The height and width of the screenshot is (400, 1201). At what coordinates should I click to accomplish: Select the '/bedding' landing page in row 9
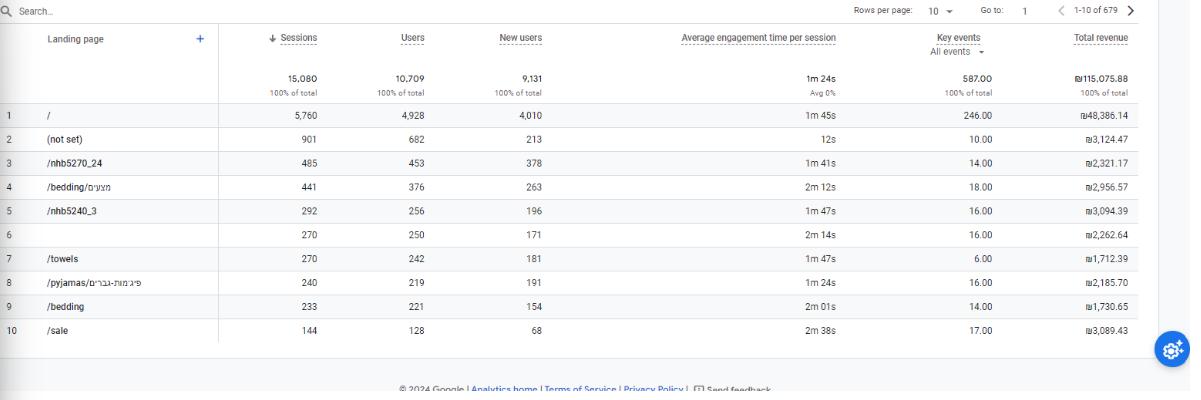[x=65, y=307]
